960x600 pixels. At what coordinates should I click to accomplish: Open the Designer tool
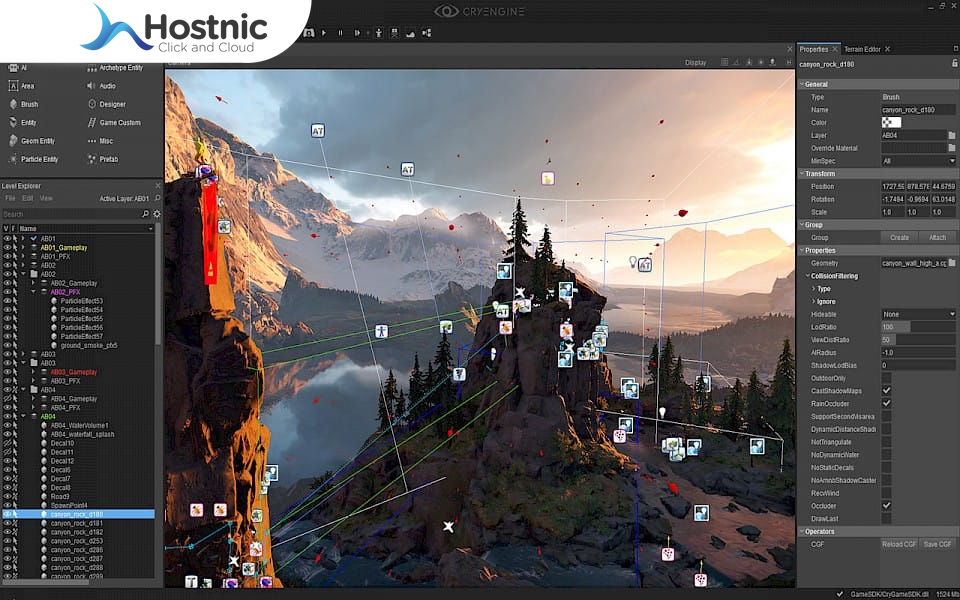tap(106, 105)
